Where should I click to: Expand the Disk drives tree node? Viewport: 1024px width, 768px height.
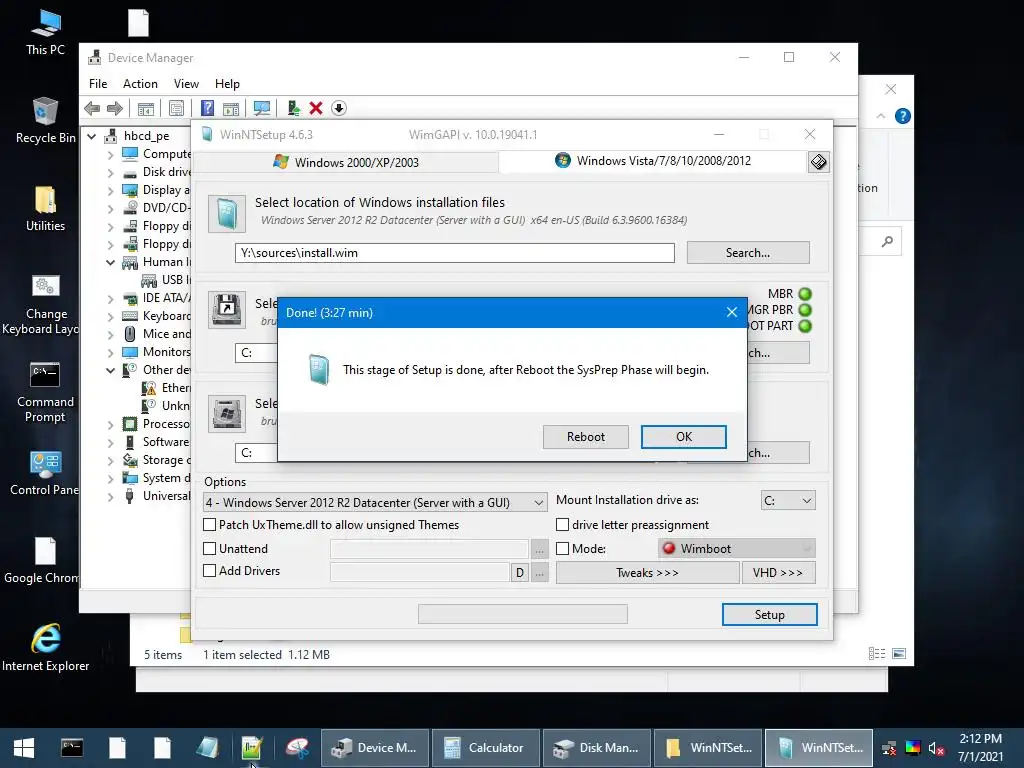click(110, 172)
